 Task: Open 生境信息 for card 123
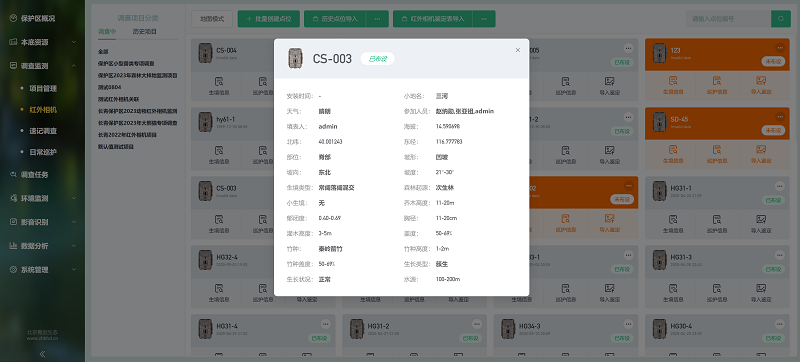673,86
